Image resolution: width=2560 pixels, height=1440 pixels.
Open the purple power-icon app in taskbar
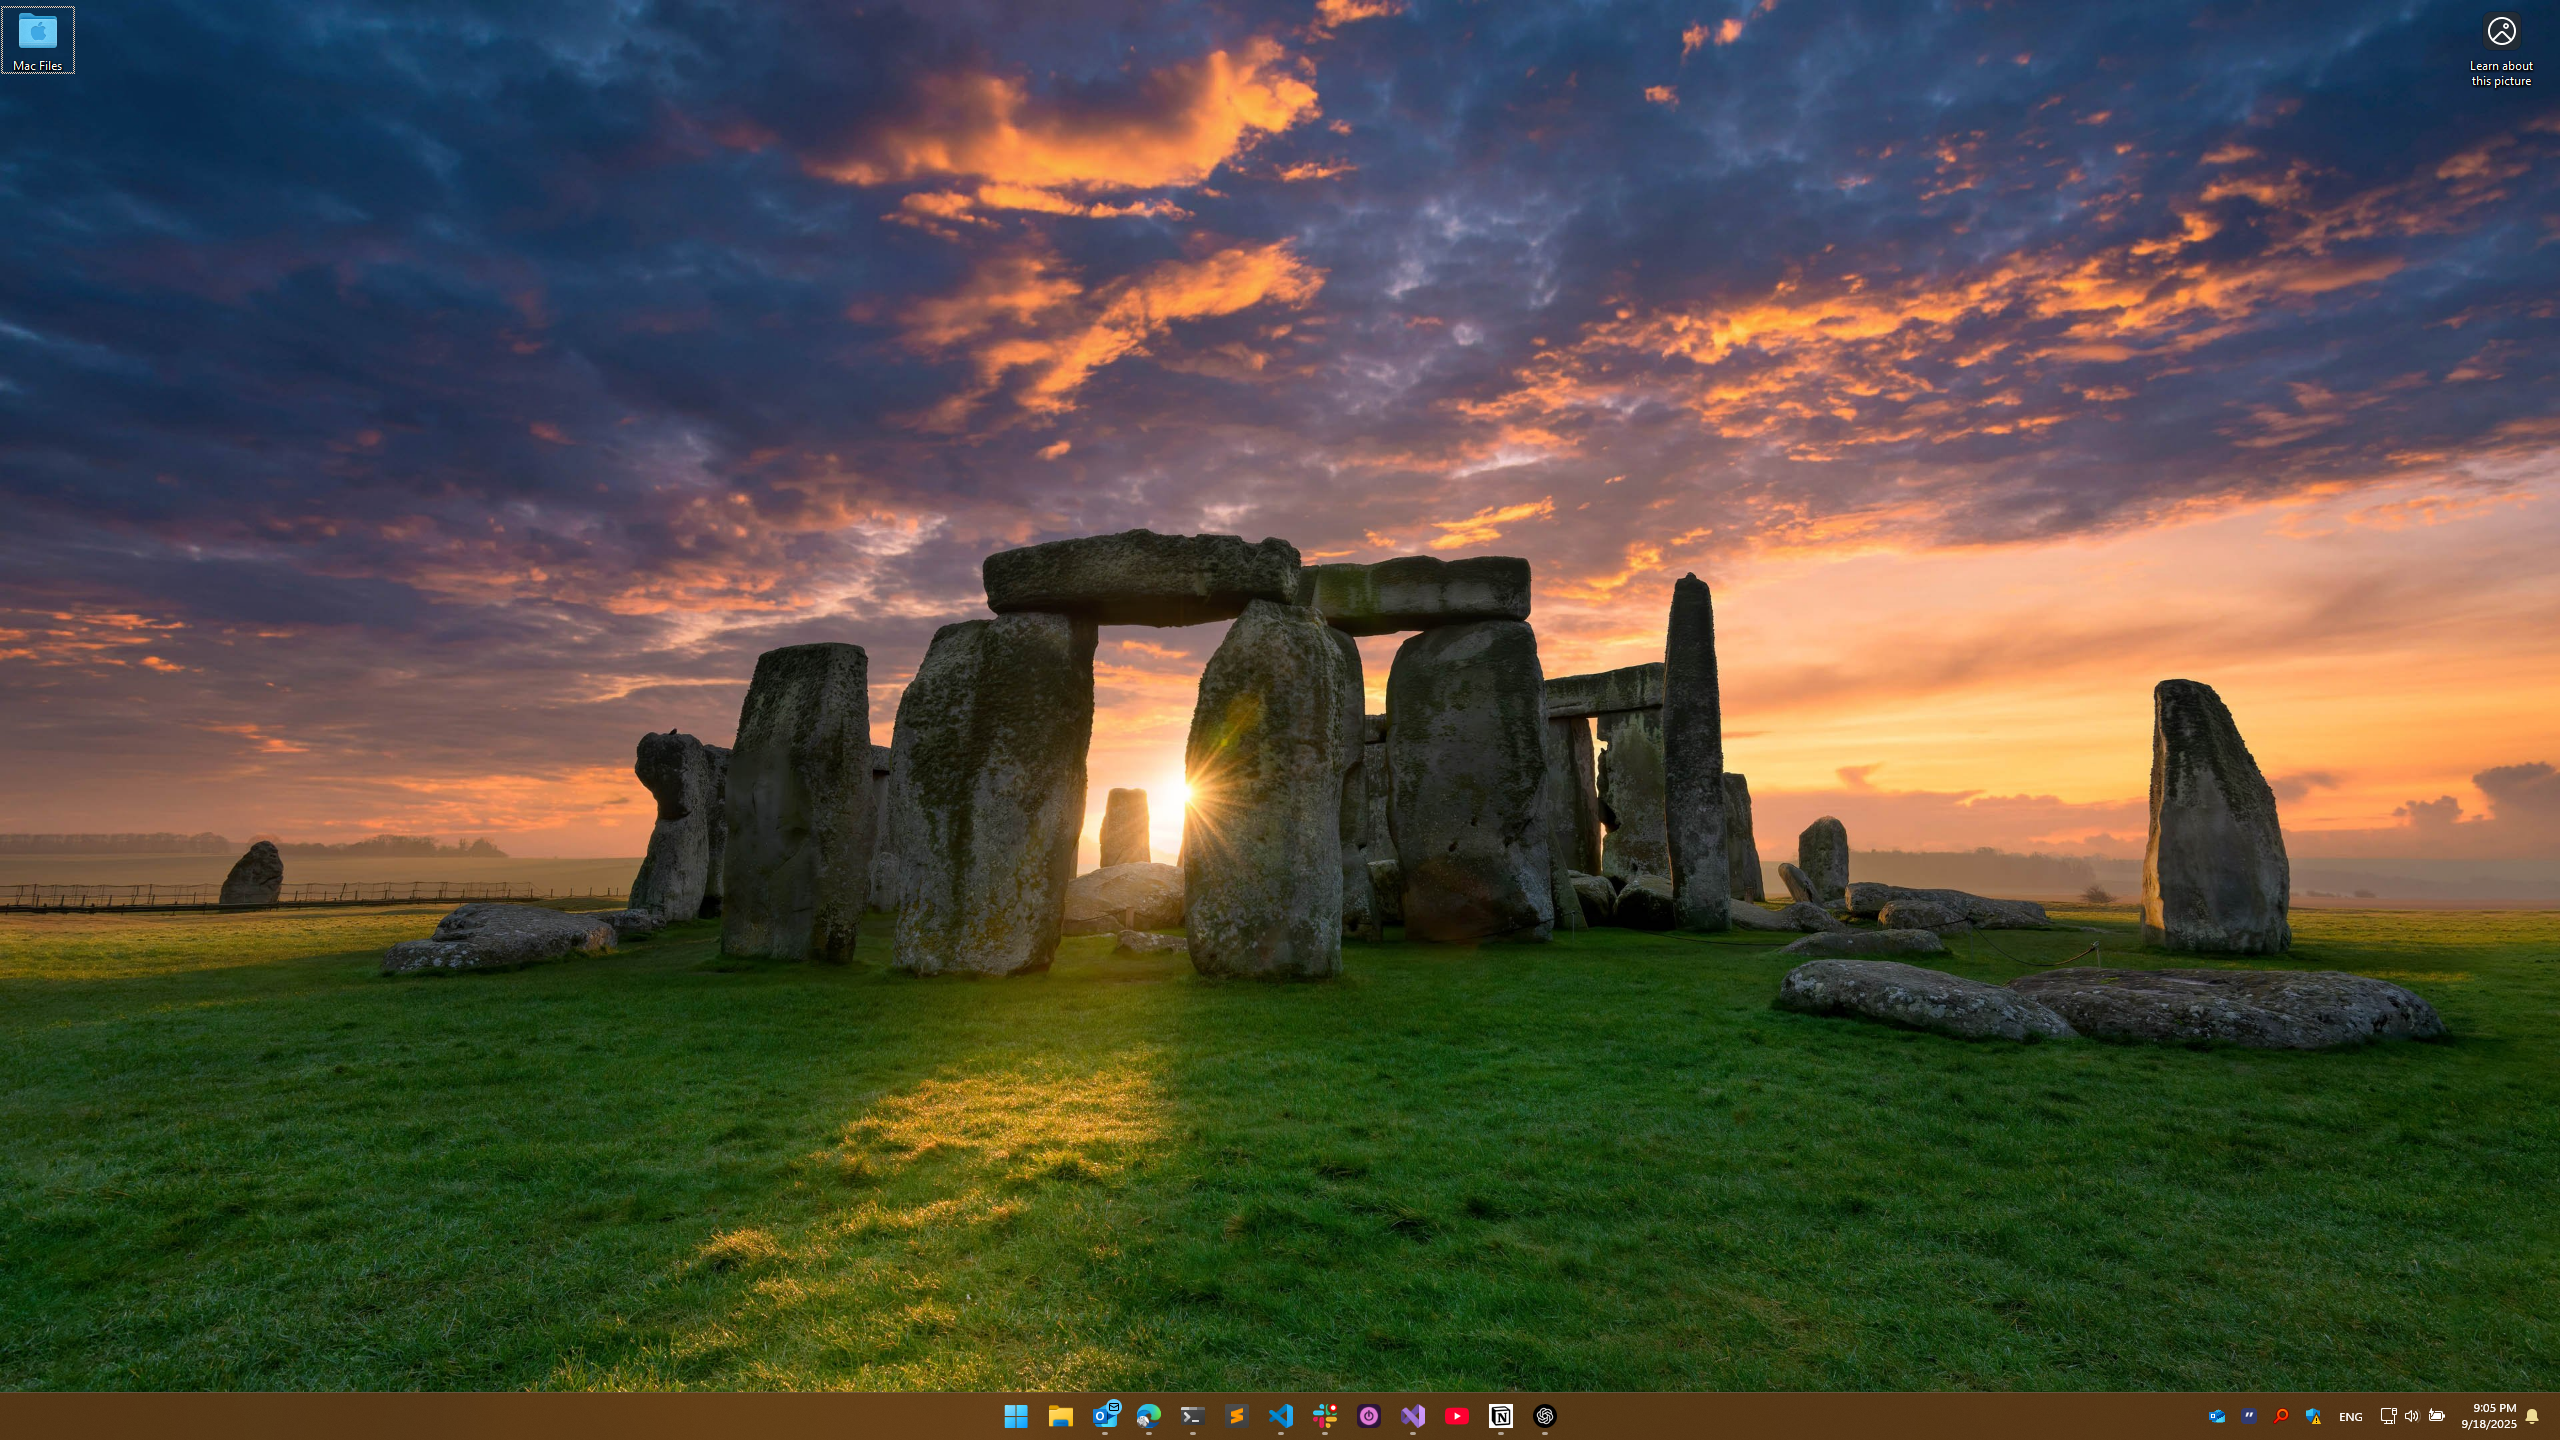pyautogui.click(x=1369, y=1416)
